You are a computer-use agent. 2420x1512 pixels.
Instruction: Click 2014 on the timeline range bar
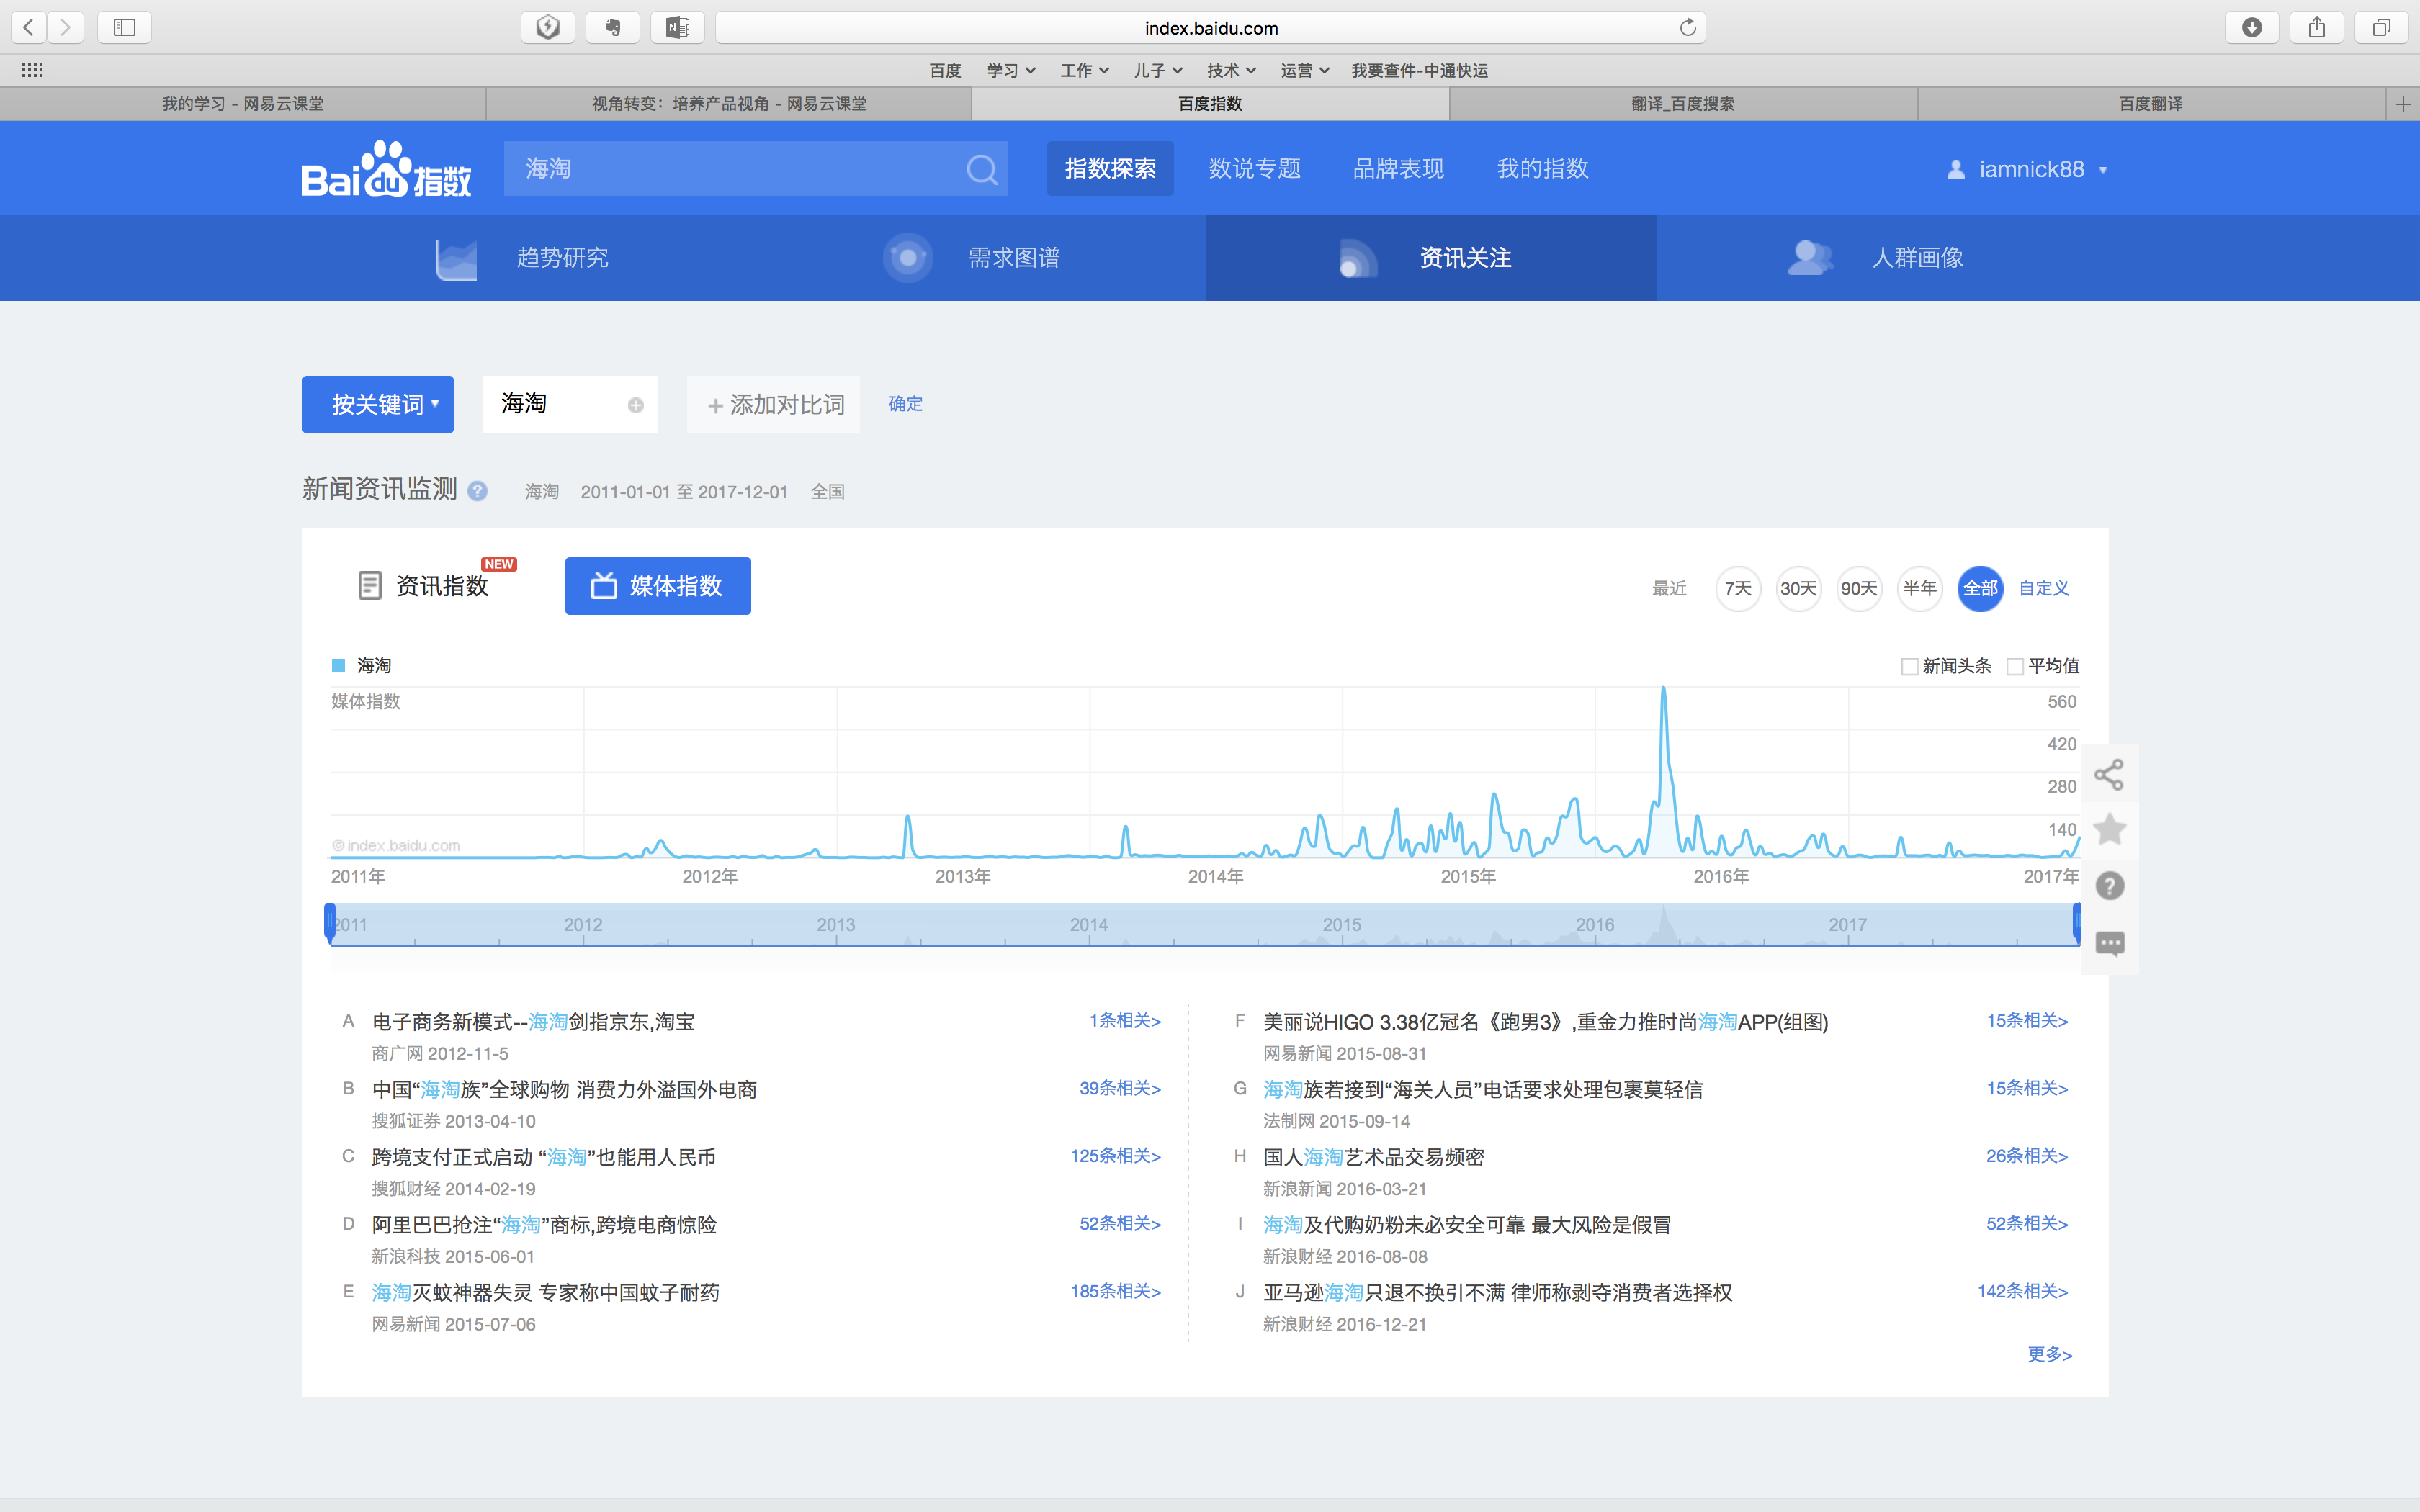(x=1088, y=925)
